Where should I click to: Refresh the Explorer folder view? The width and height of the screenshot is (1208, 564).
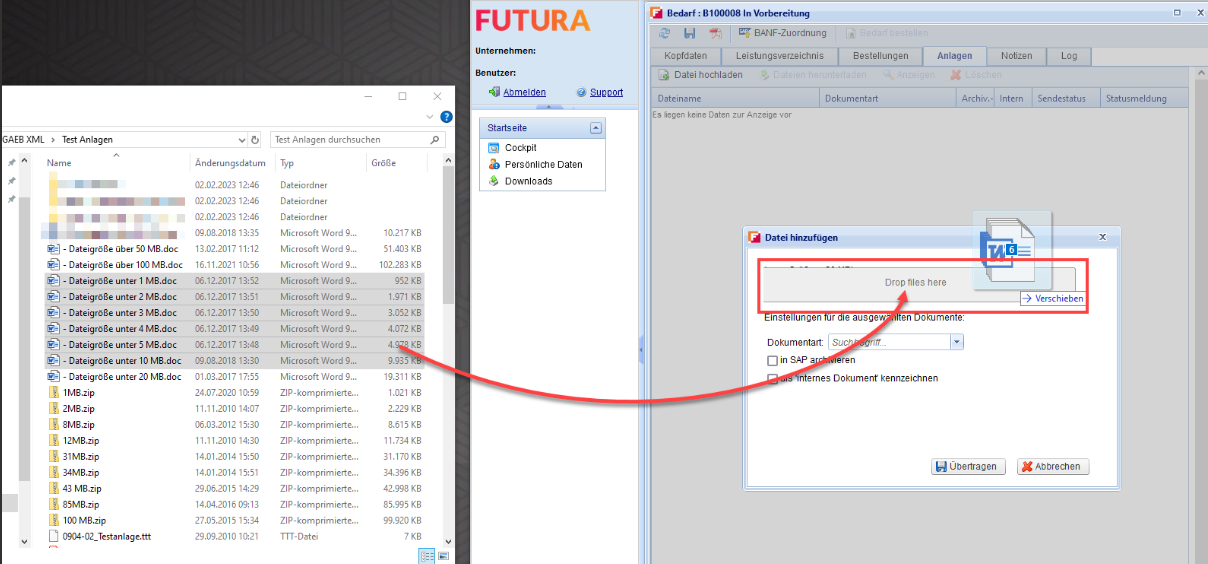255,140
